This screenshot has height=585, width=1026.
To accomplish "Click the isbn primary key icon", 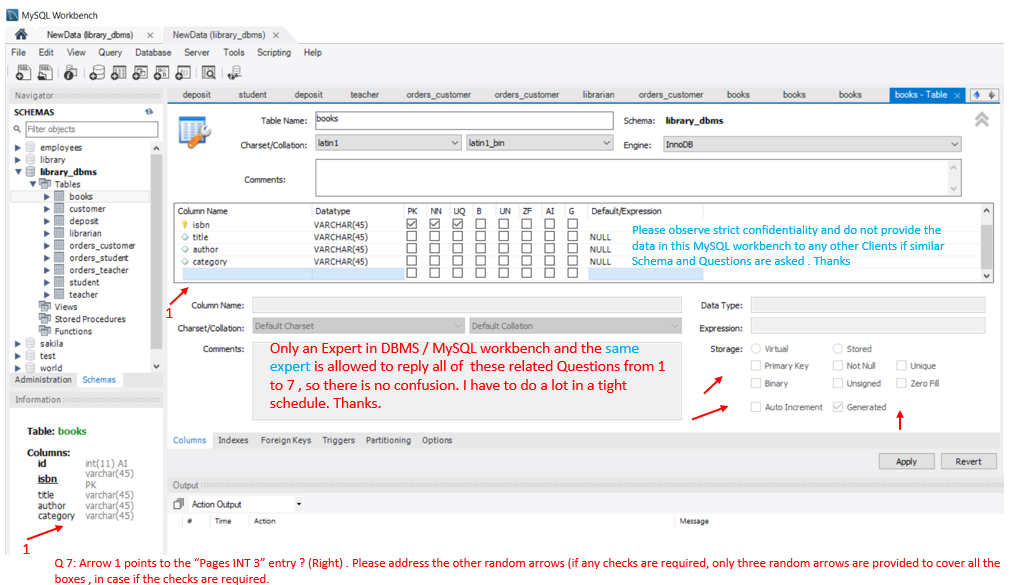I will 185,224.
